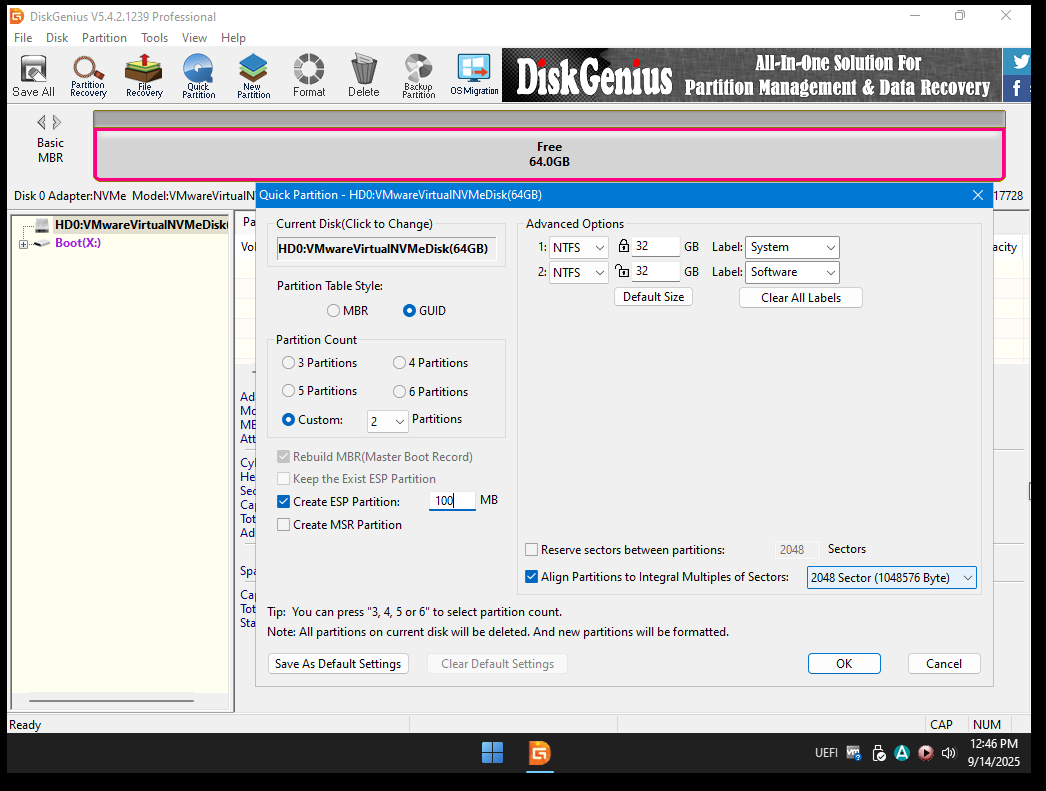This screenshot has width=1046, height=791.
Task: Open the Tools menu
Action: coord(154,38)
